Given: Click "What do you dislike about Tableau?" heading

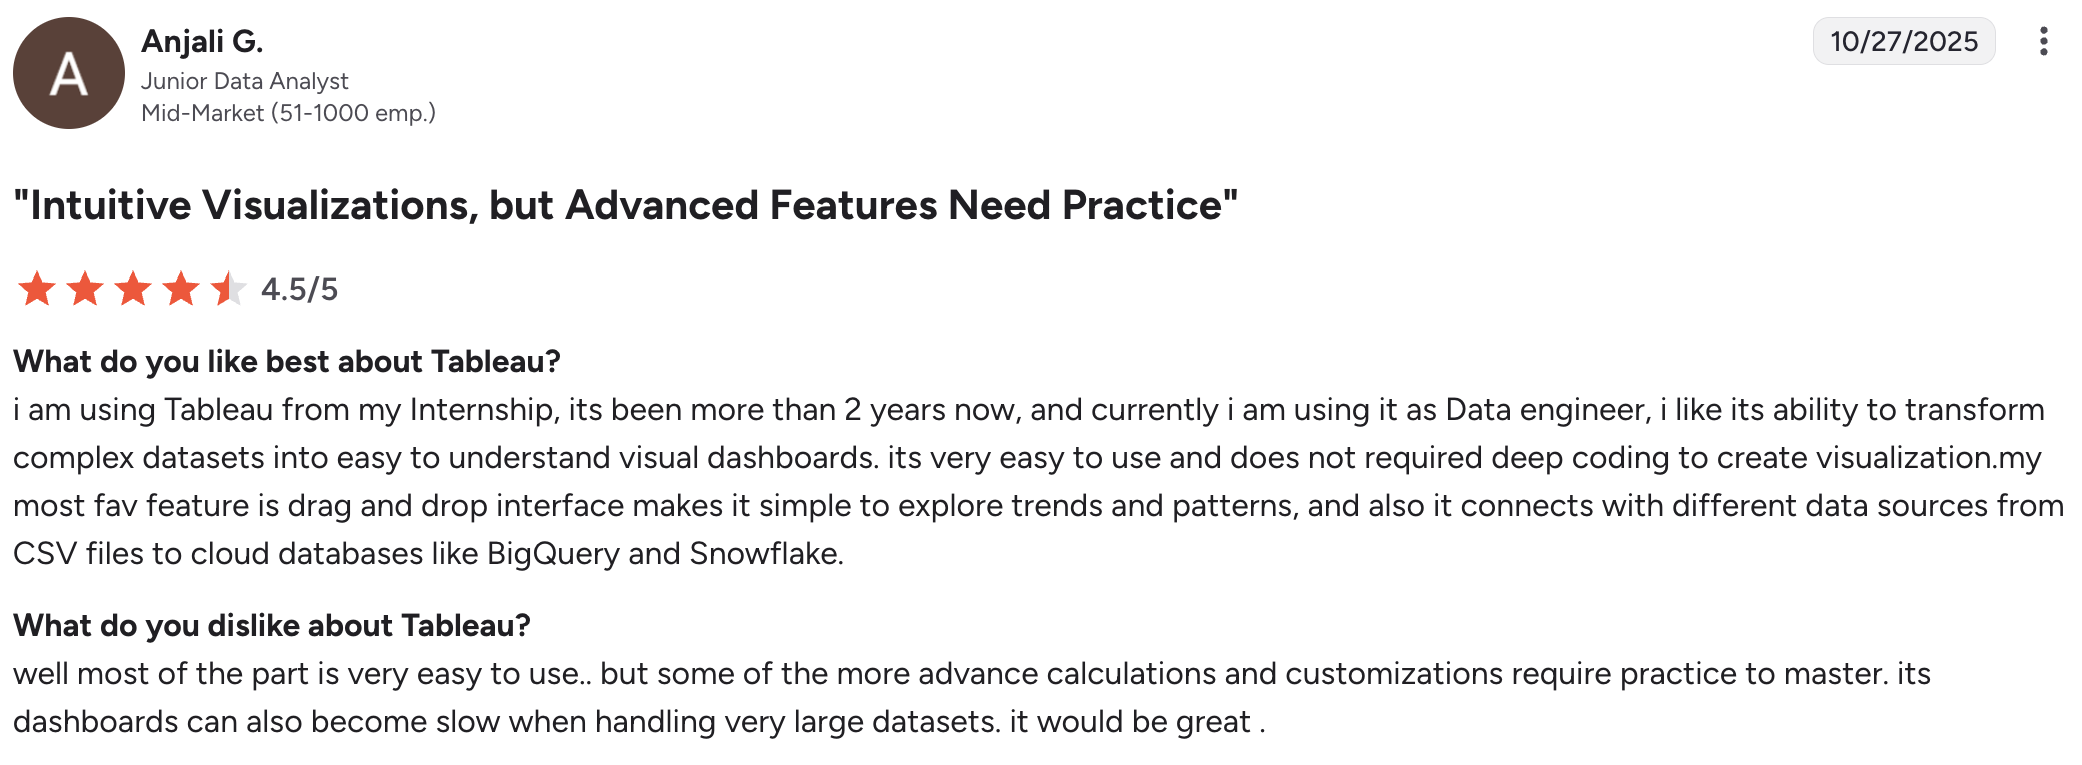Looking at the screenshot, I should tap(271, 625).
